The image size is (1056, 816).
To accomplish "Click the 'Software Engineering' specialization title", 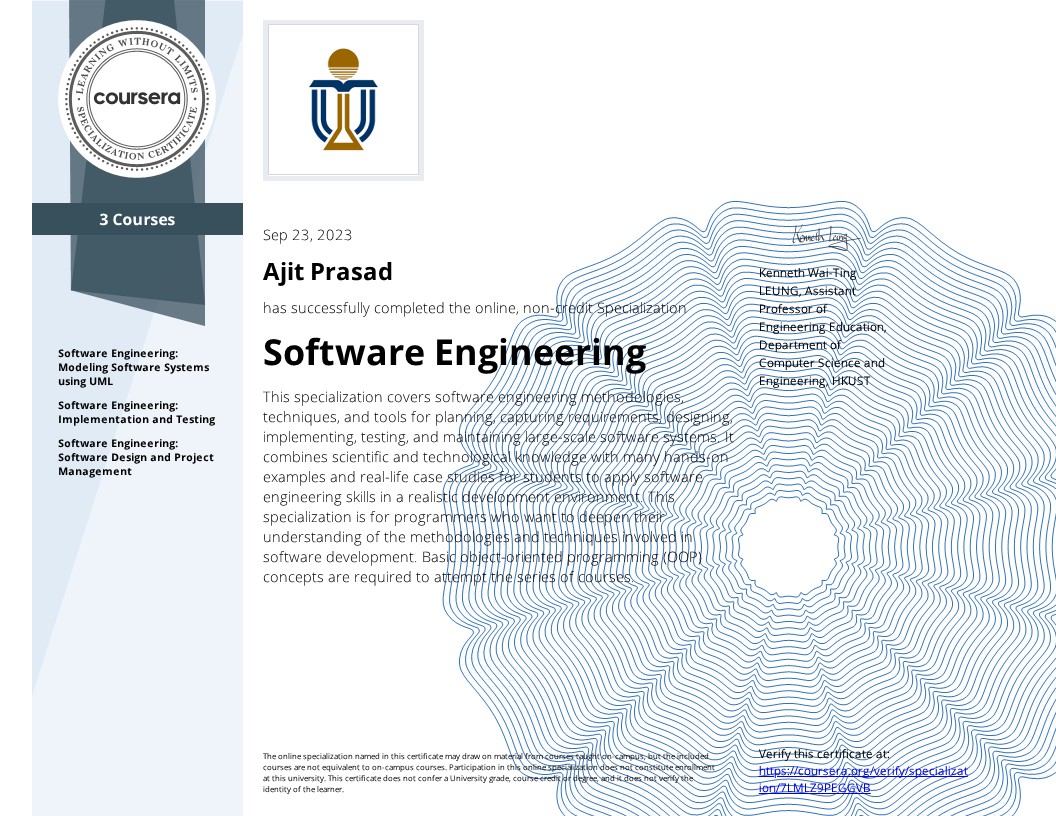I will pyautogui.click(x=454, y=353).
